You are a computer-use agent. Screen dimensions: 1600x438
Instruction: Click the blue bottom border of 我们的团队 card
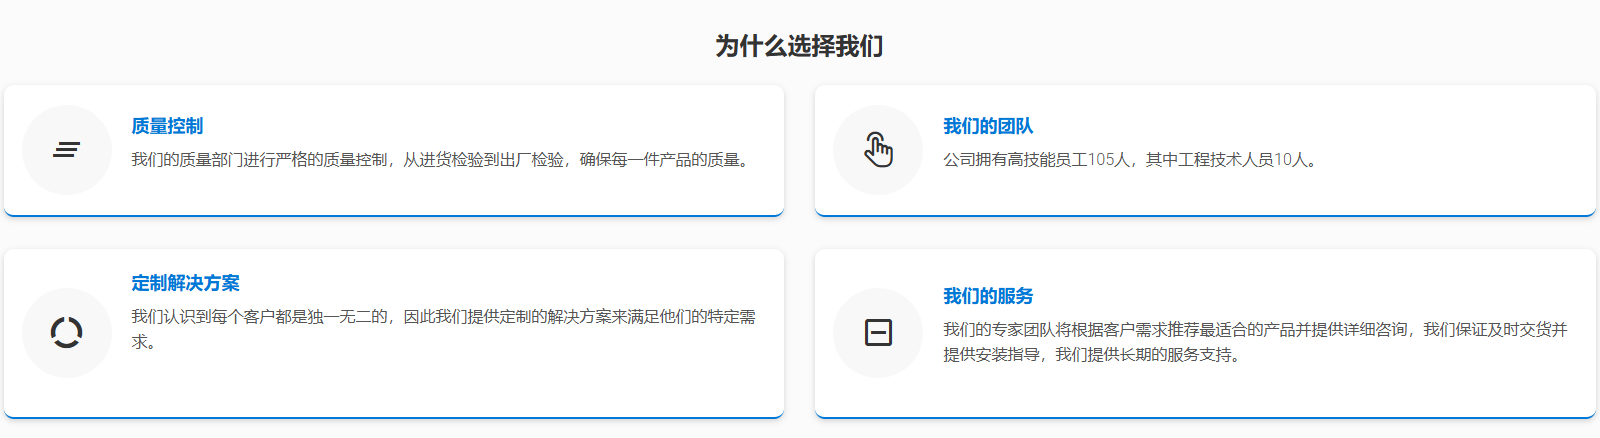pyautogui.click(x=1205, y=214)
